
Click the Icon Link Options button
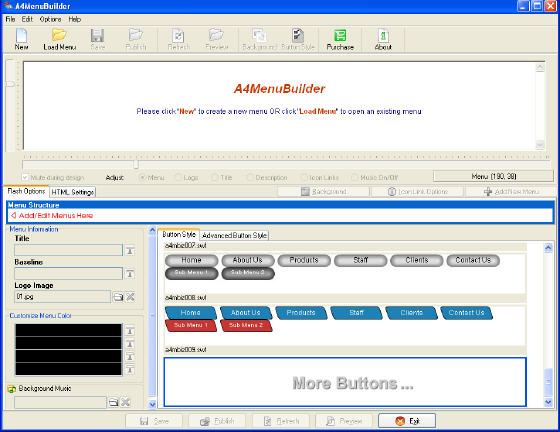[x=418, y=192]
